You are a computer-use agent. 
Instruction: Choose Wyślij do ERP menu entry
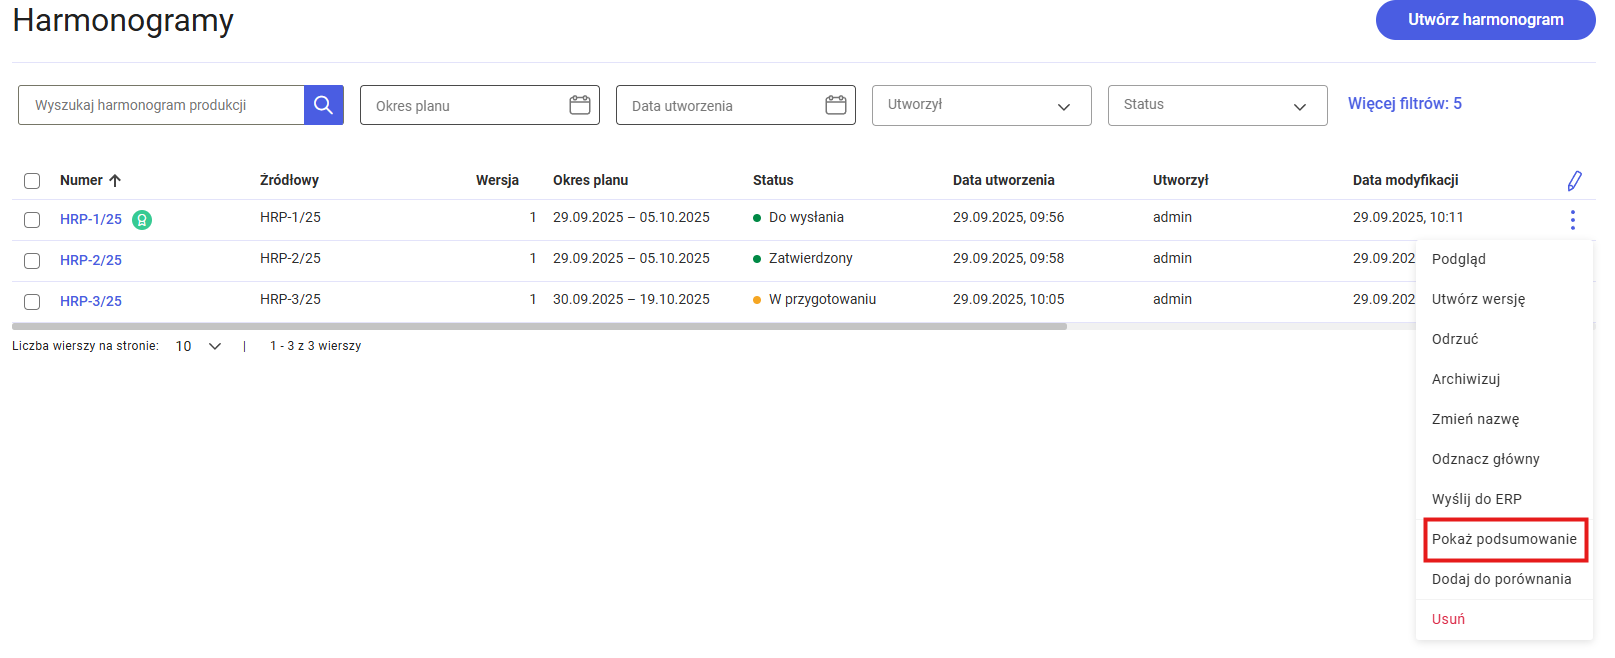1504,499
